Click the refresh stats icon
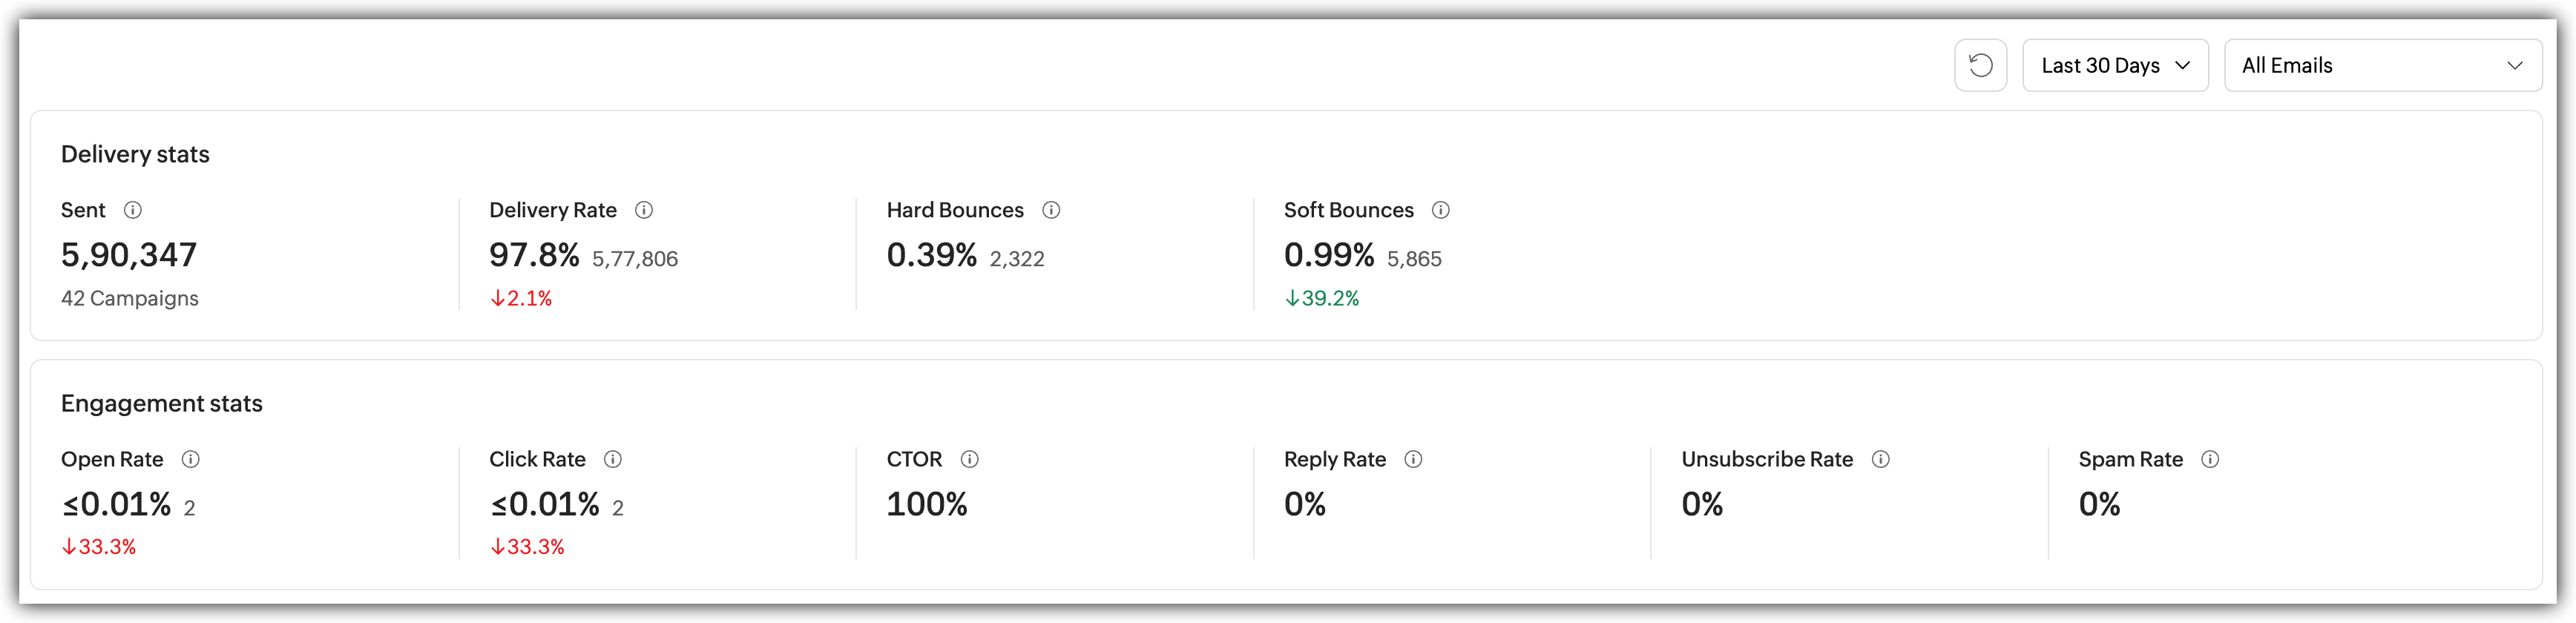 tap(1980, 66)
